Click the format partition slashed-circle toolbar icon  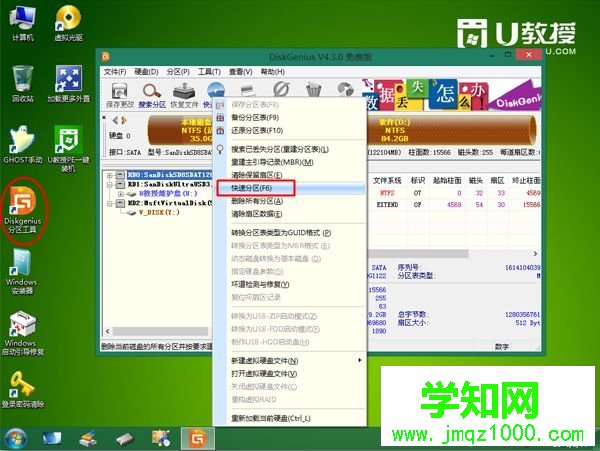281,90
